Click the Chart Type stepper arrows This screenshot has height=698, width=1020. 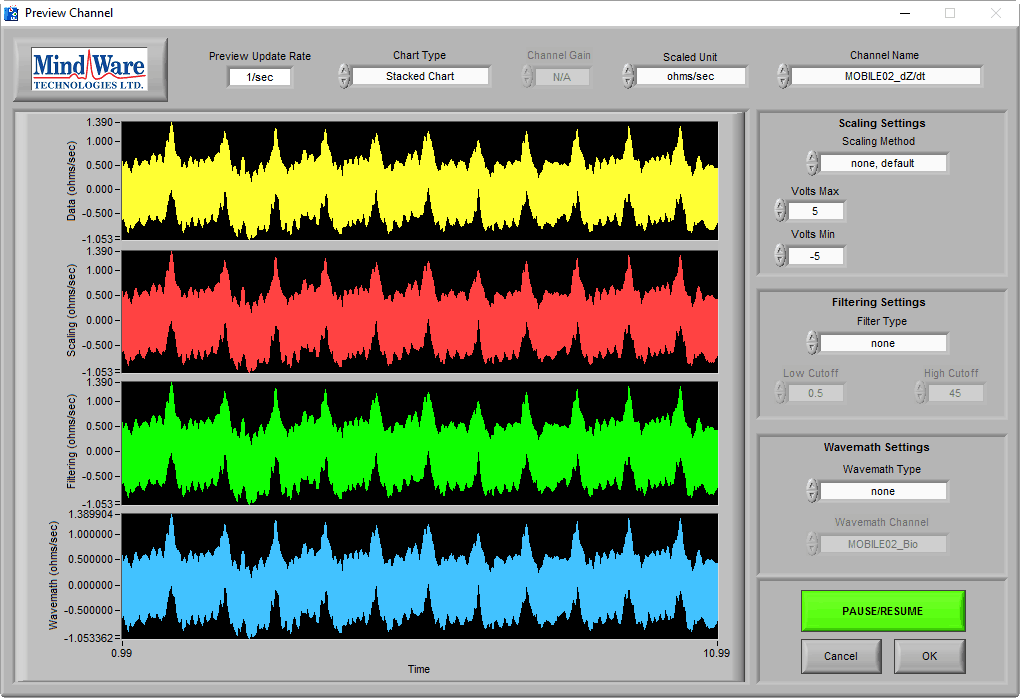coord(344,76)
